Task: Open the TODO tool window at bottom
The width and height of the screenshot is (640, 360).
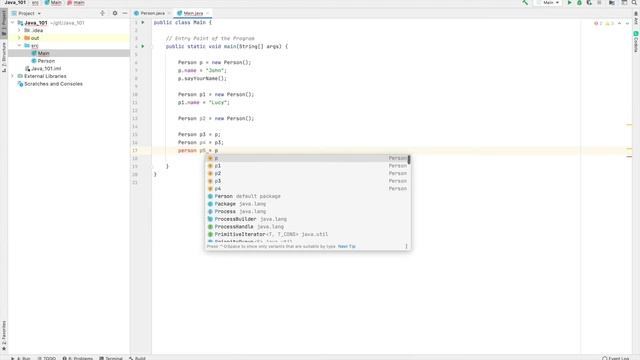Action: (47, 358)
